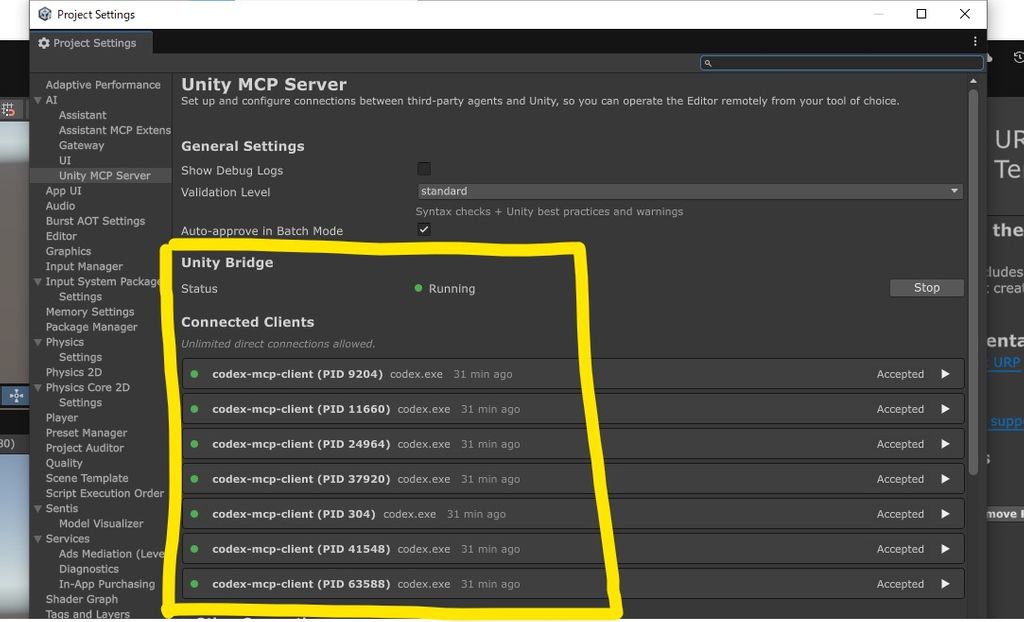Open Audio settings
1024x622 pixels.
(x=60, y=206)
